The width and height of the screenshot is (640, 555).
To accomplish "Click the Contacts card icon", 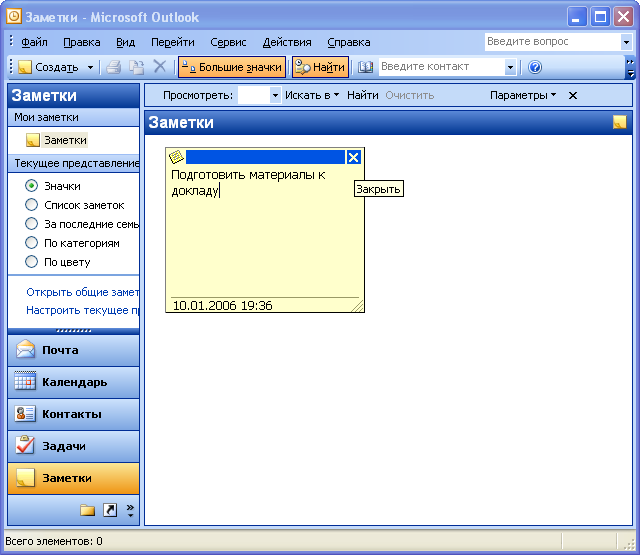I will tap(25, 413).
